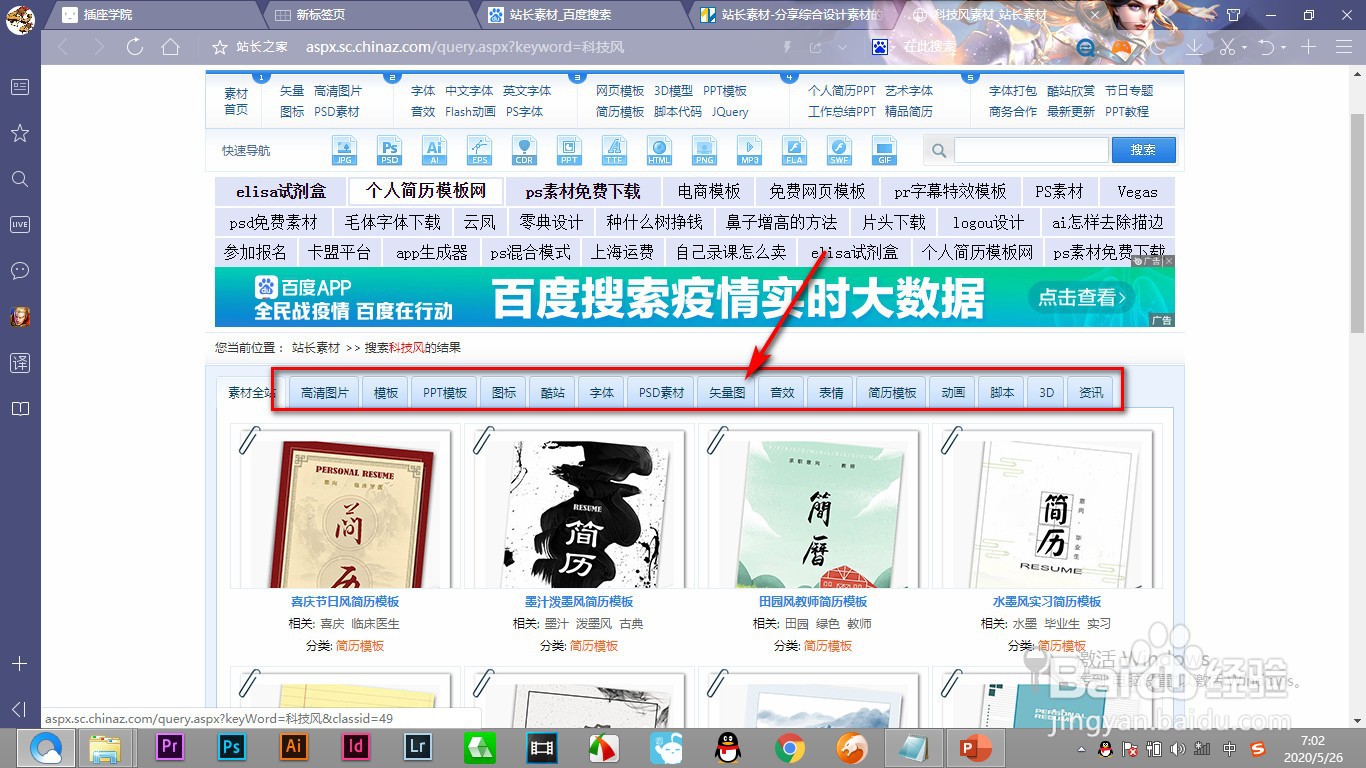Screen dimensions: 1366x768
Task: Click the JPG format filter icon
Action: [x=345, y=150]
